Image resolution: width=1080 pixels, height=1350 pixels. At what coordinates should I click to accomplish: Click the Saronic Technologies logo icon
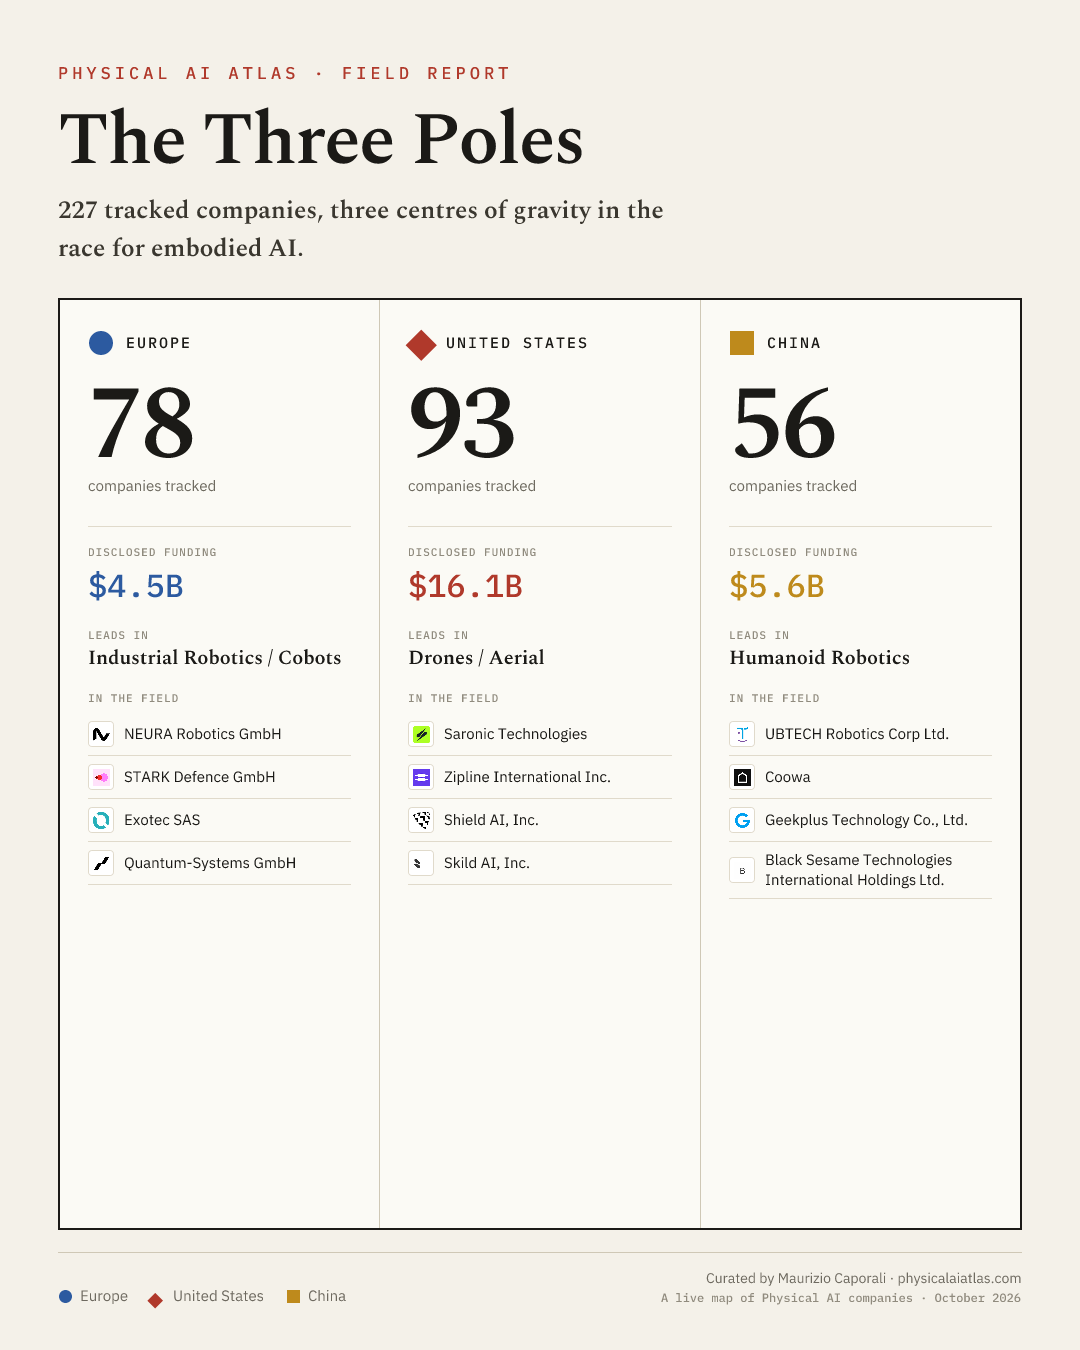pos(421,734)
